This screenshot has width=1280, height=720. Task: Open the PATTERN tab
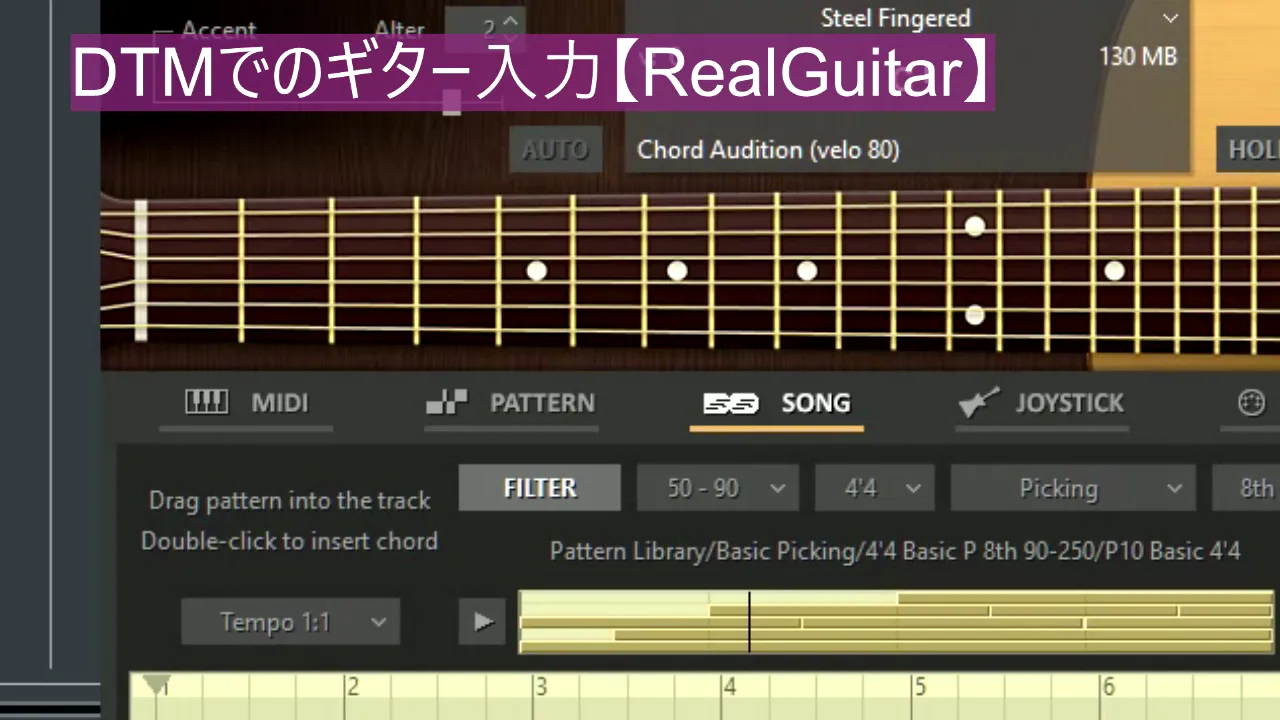[x=510, y=403]
